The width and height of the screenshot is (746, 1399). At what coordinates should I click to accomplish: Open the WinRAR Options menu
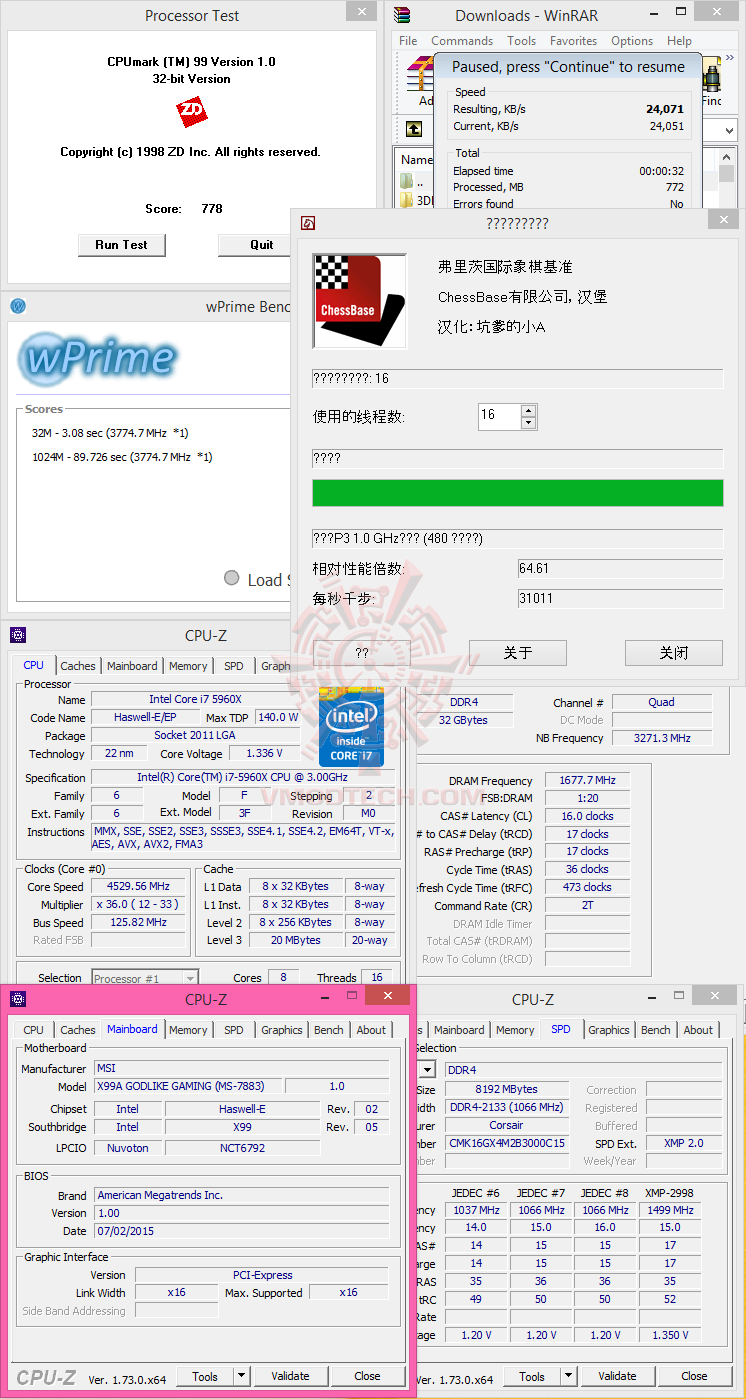pos(632,41)
